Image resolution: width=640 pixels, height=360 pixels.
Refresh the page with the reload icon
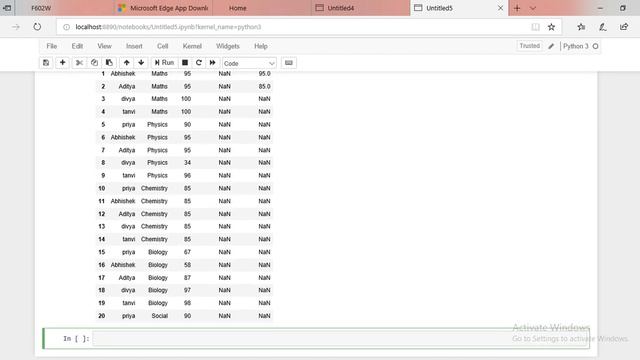click(x=37, y=27)
